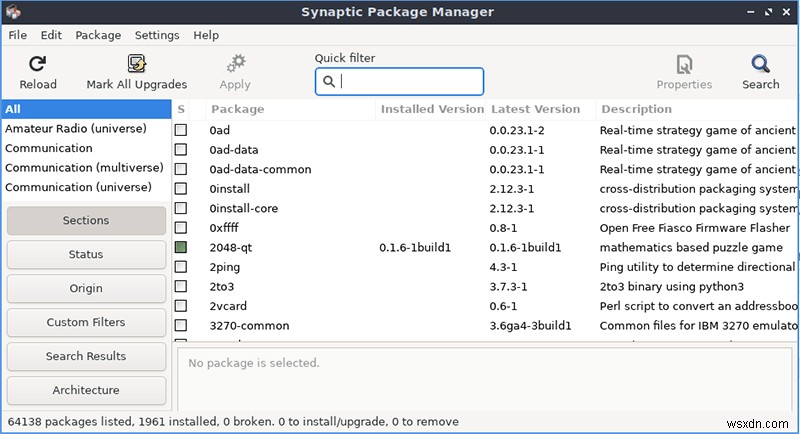Select the 0install-core package name
Viewport: 800px width, 434px height.
point(244,209)
